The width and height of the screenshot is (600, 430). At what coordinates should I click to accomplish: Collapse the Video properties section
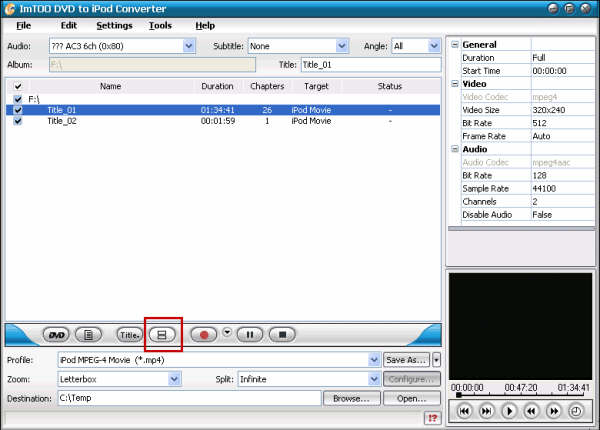[x=455, y=84]
